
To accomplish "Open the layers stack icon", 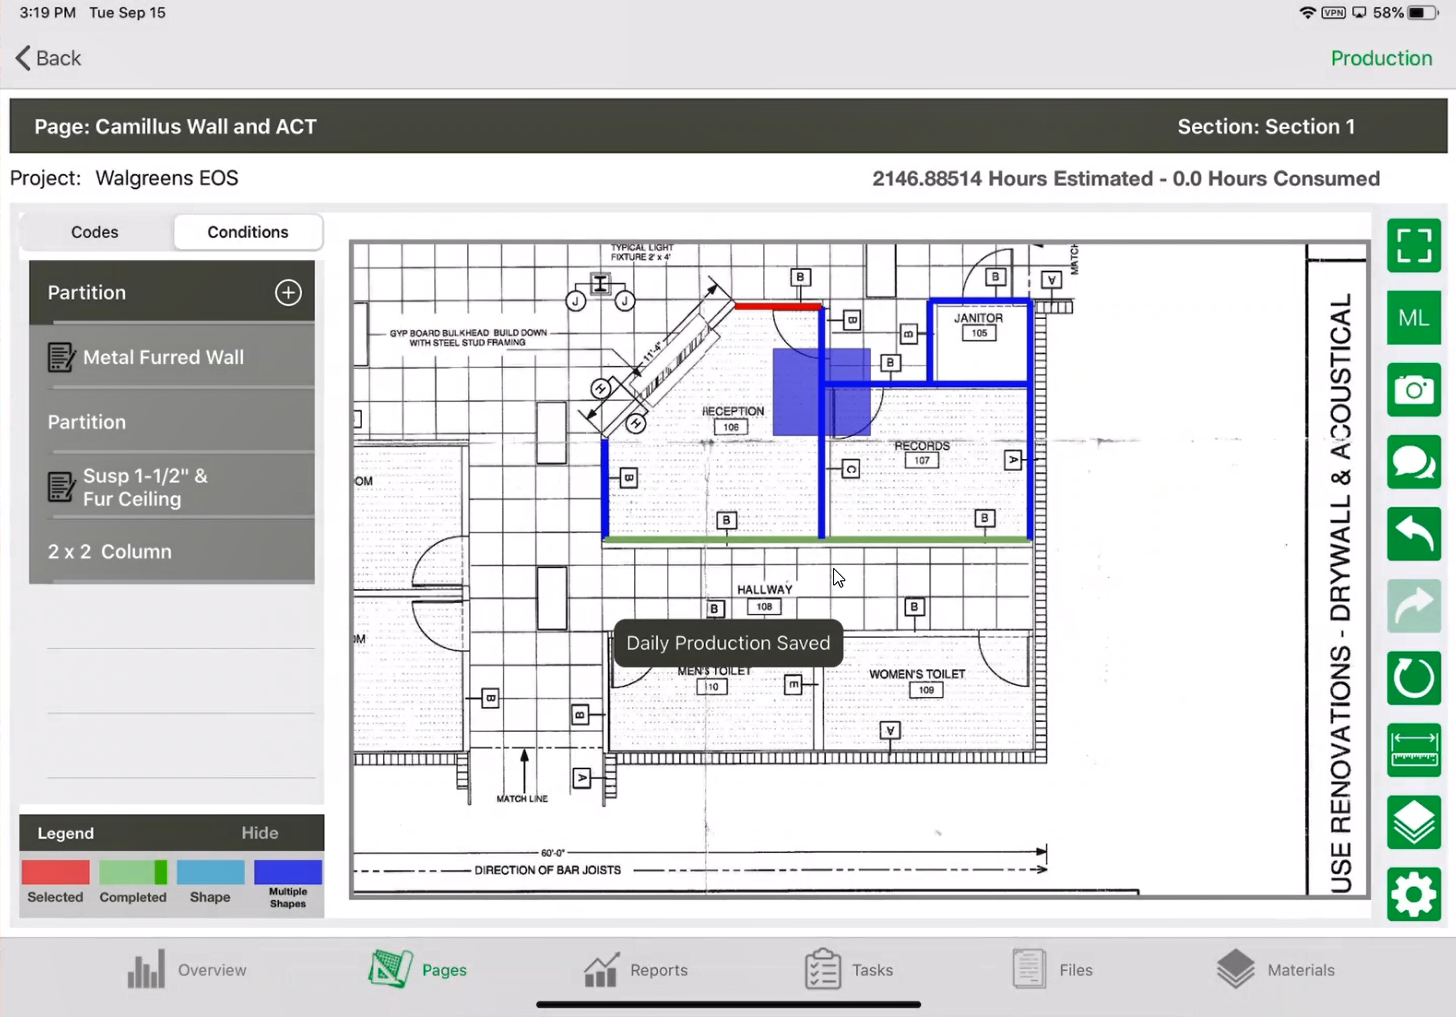I will (1413, 822).
